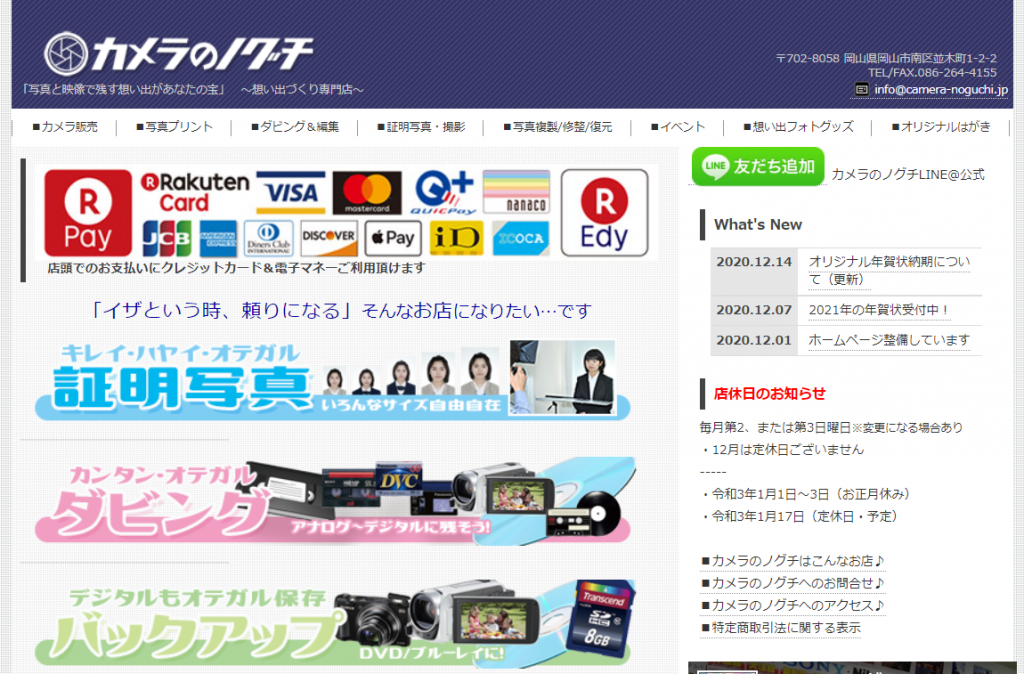Click the QUICPay logo icon
The width and height of the screenshot is (1024, 674).
coord(443,192)
